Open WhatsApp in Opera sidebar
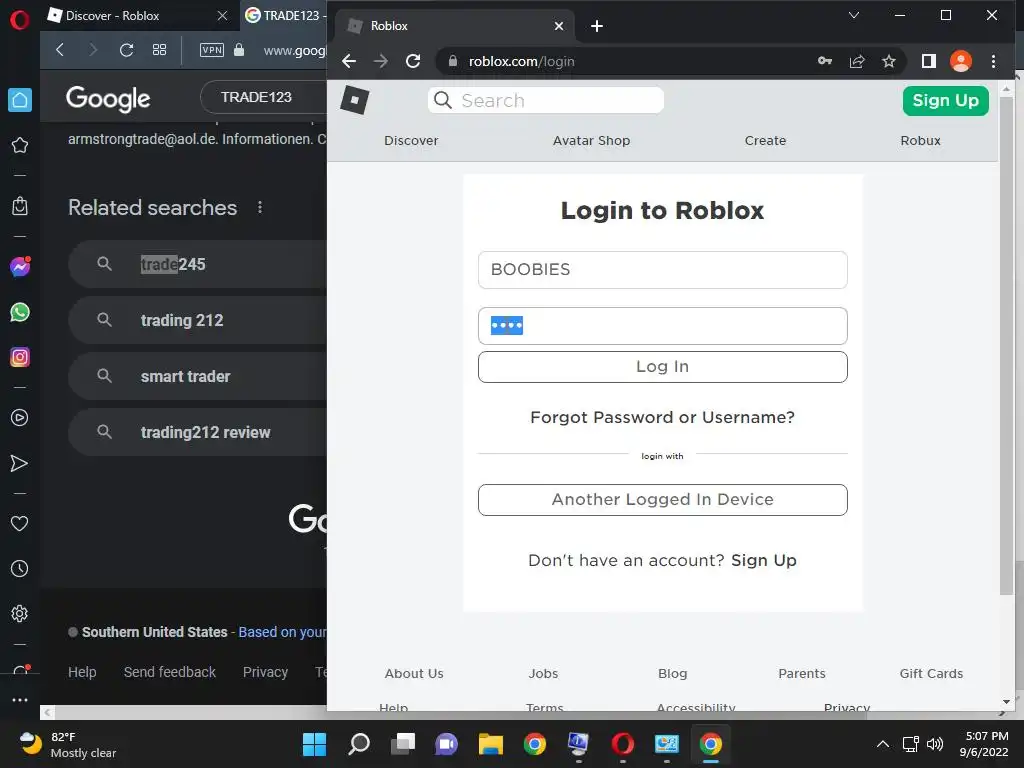The width and height of the screenshot is (1024, 768). (20, 312)
